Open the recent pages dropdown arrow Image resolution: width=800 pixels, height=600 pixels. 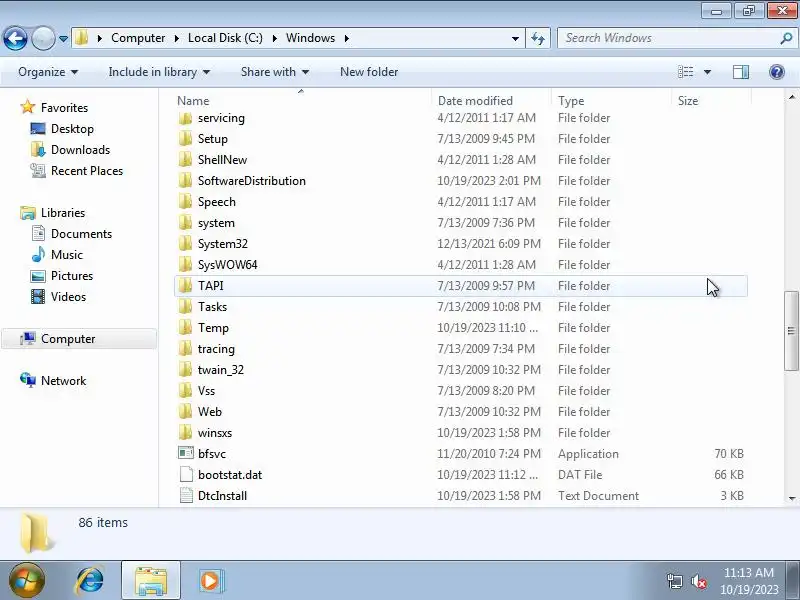(63, 38)
